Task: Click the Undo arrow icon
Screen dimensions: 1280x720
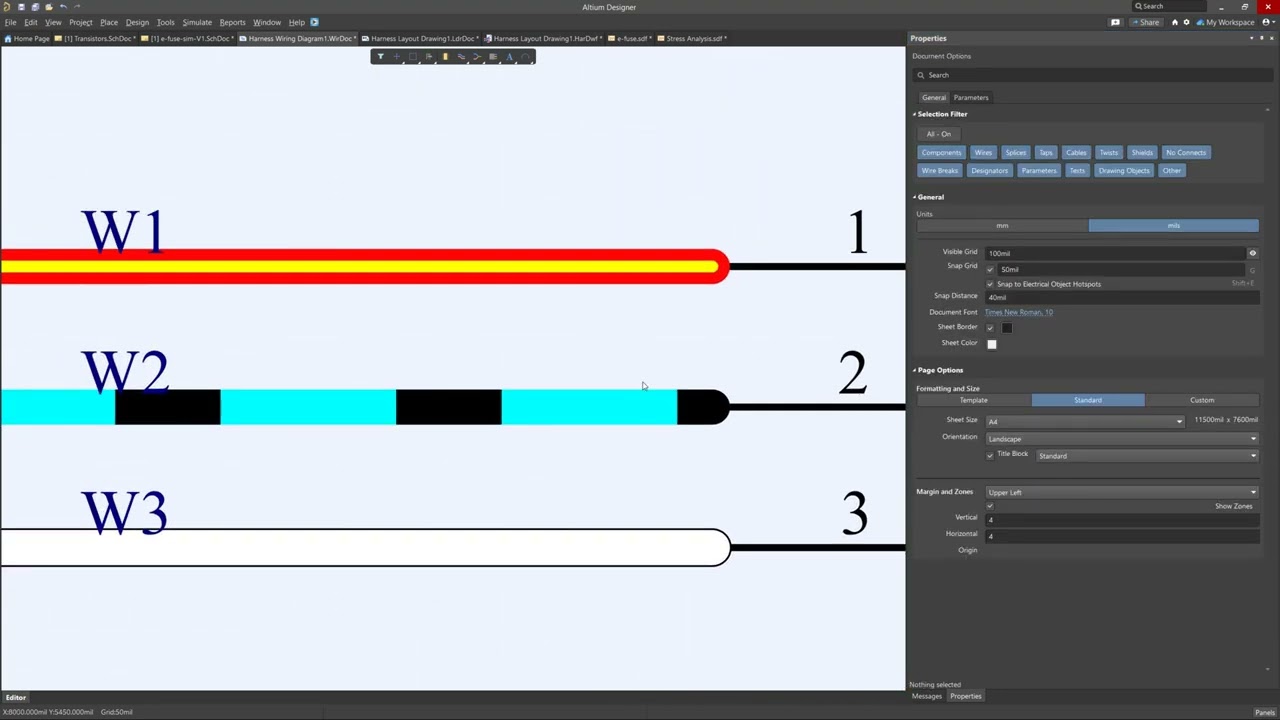Action: coord(63,7)
